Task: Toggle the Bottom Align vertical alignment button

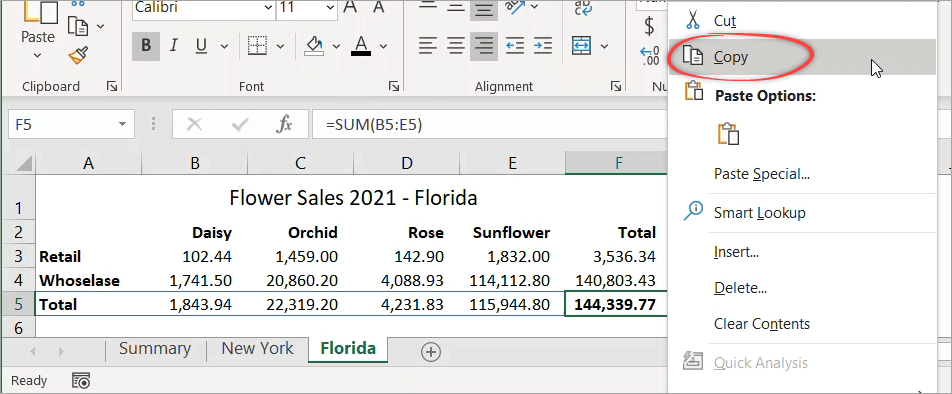Action: click(x=484, y=8)
